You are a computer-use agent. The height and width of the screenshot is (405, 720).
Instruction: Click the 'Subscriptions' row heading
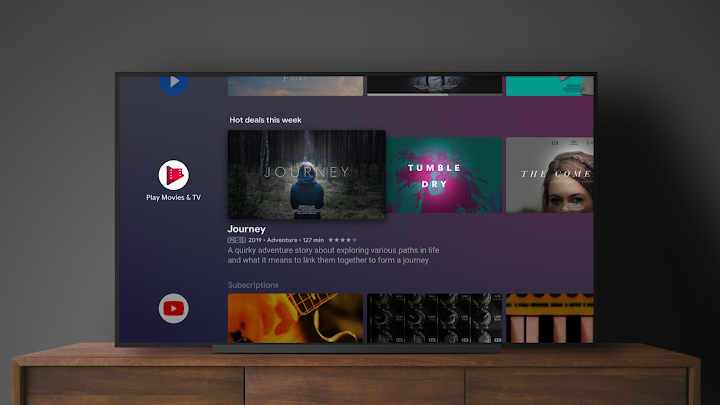(x=253, y=285)
